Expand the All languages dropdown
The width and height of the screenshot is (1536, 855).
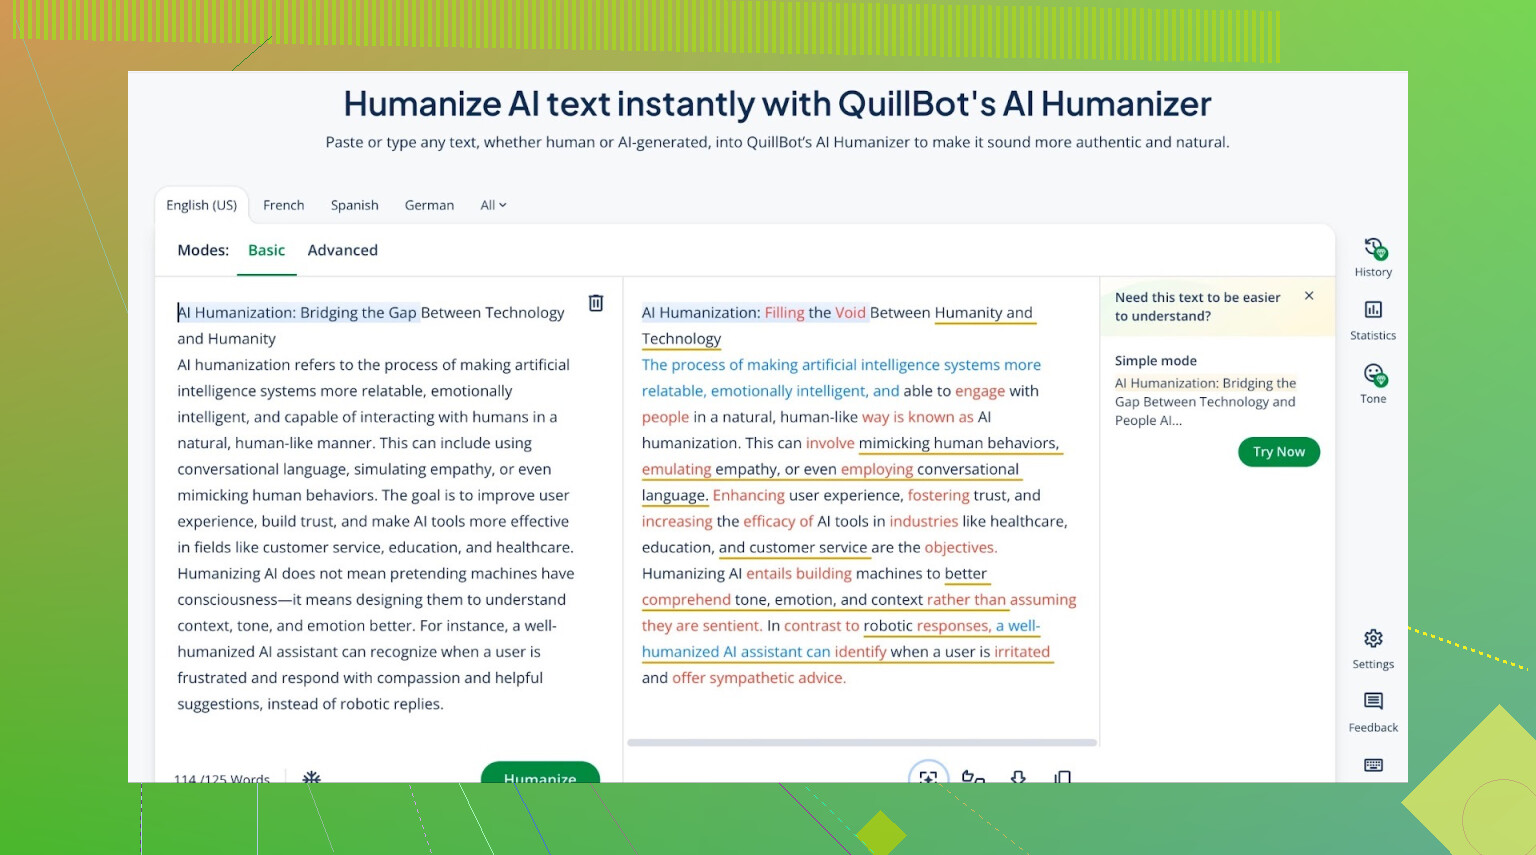tap(493, 205)
